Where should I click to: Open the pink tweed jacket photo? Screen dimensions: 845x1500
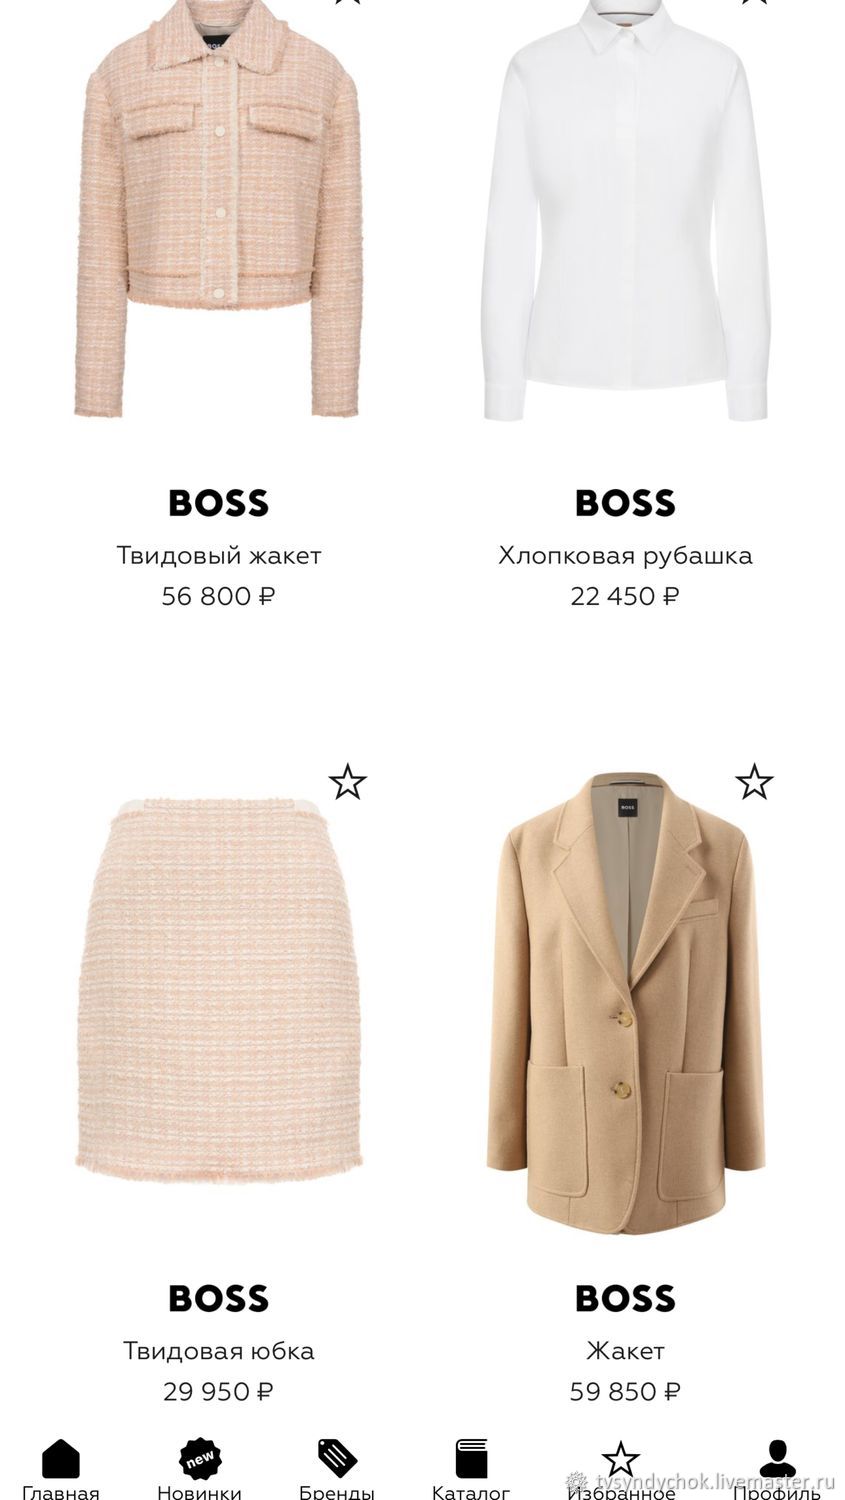218,210
